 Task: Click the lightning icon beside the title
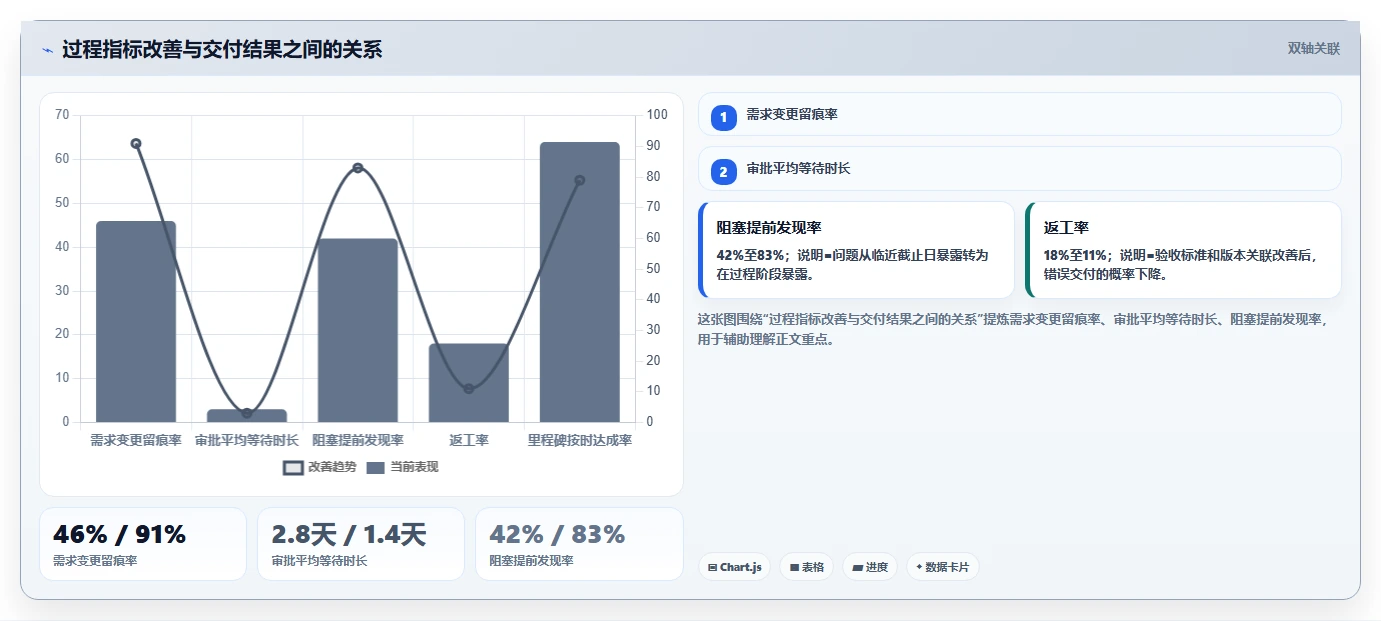coord(47,50)
